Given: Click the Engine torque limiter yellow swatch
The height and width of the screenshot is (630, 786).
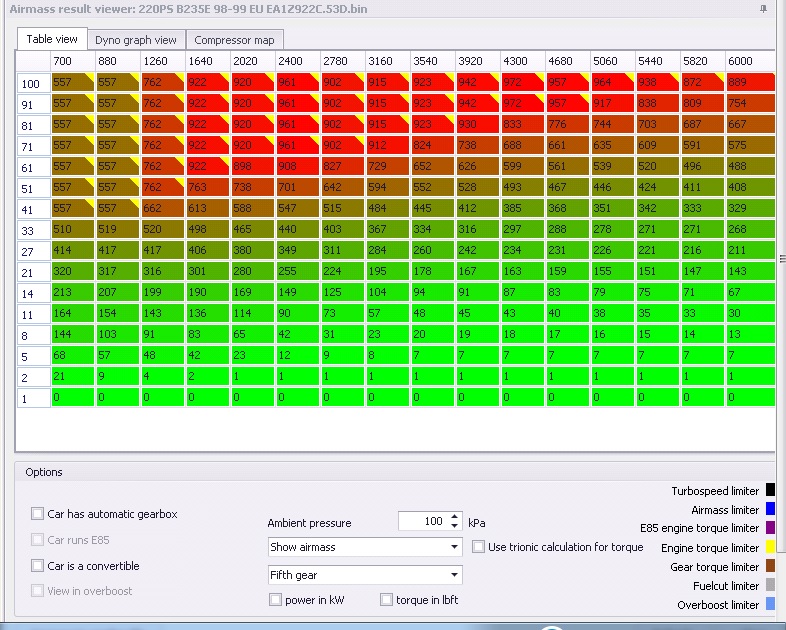Looking at the screenshot, I should tap(770, 547).
